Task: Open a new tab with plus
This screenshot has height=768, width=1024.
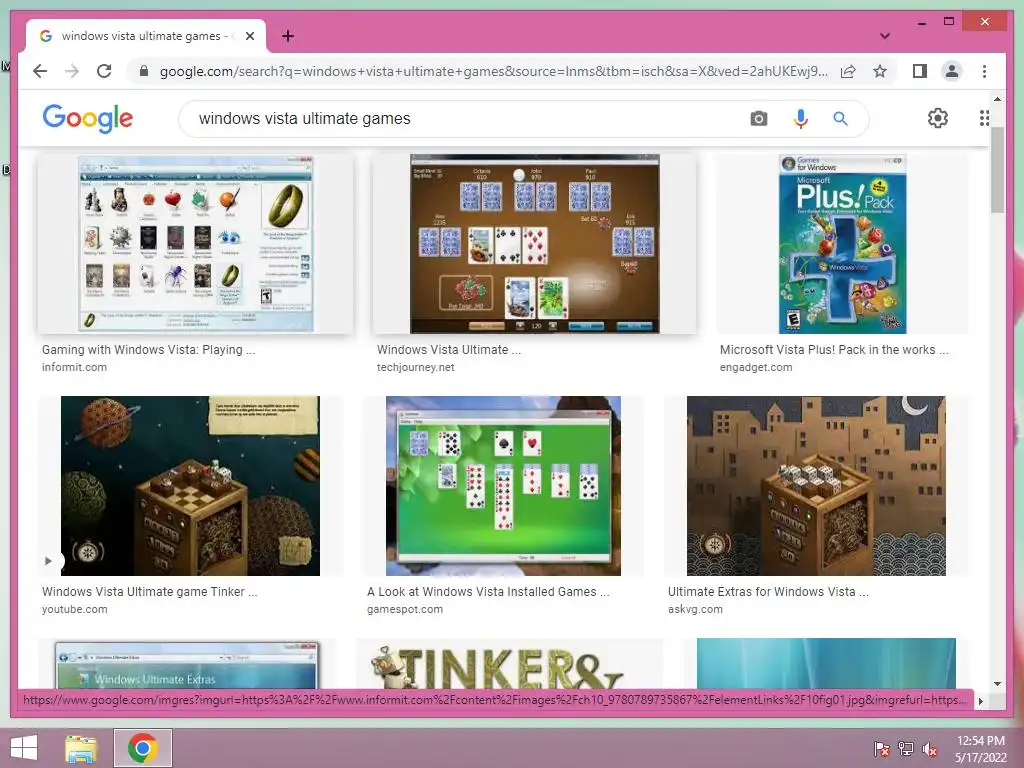Action: (287, 36)
